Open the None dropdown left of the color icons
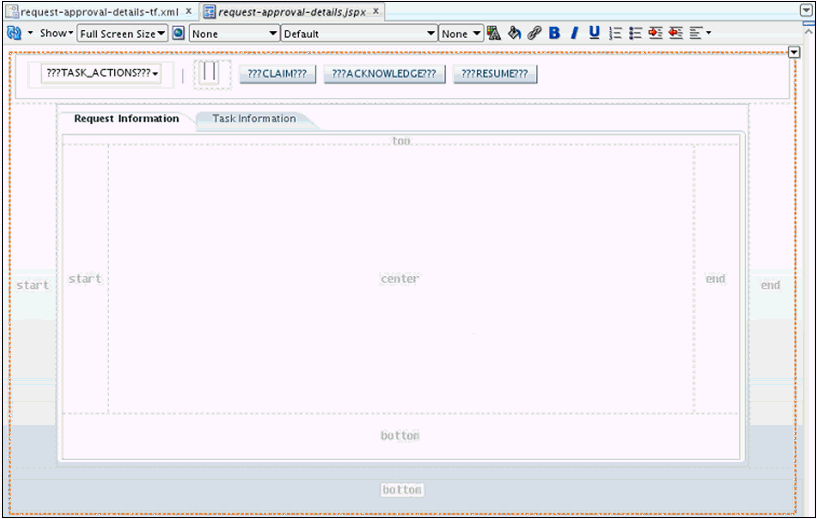The height and width of the screenshot is (519, 817). click(461, 34)
